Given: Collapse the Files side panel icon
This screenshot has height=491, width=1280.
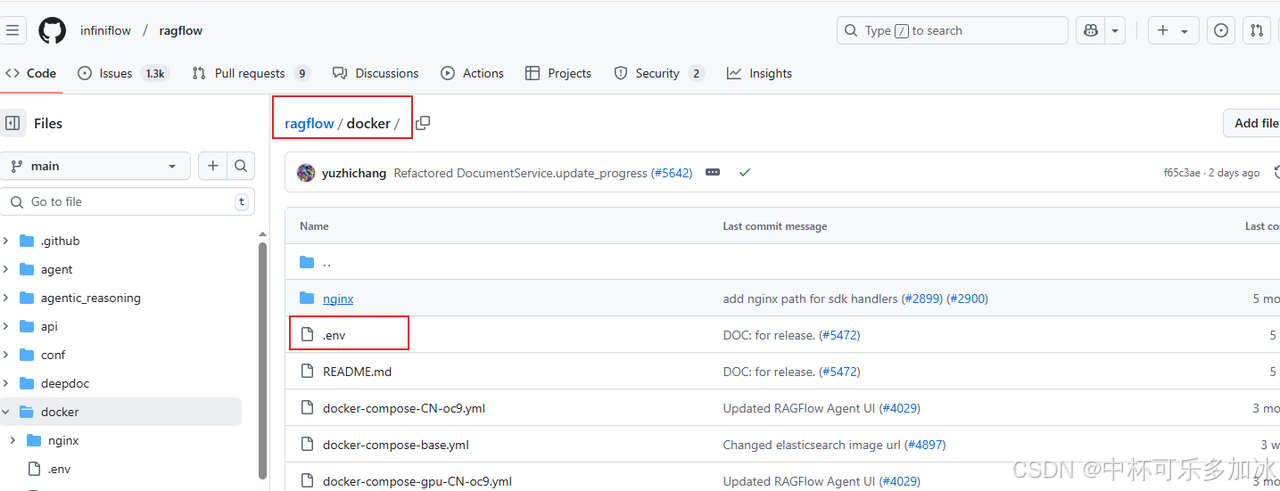Looking at the screenshot, I should [x=13, y=123].
